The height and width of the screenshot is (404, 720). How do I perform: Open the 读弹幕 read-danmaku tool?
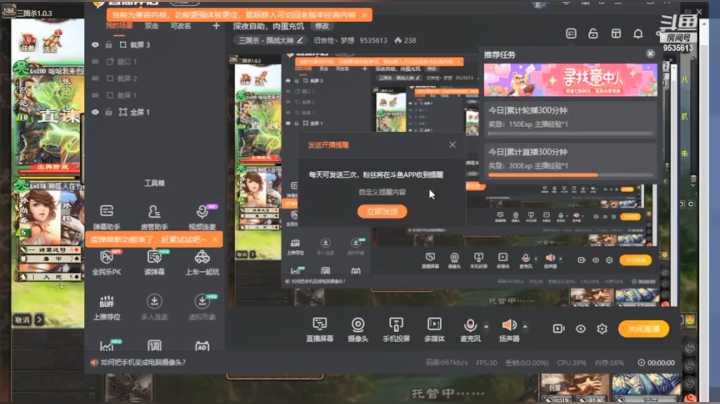click(x=154, y=262)
